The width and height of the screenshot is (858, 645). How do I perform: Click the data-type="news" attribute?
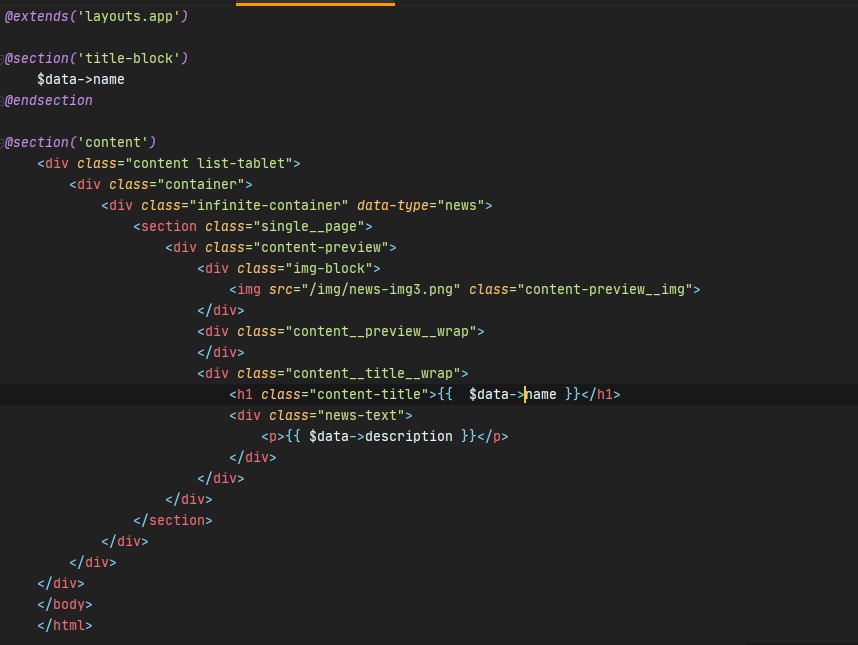coord(421,206)
